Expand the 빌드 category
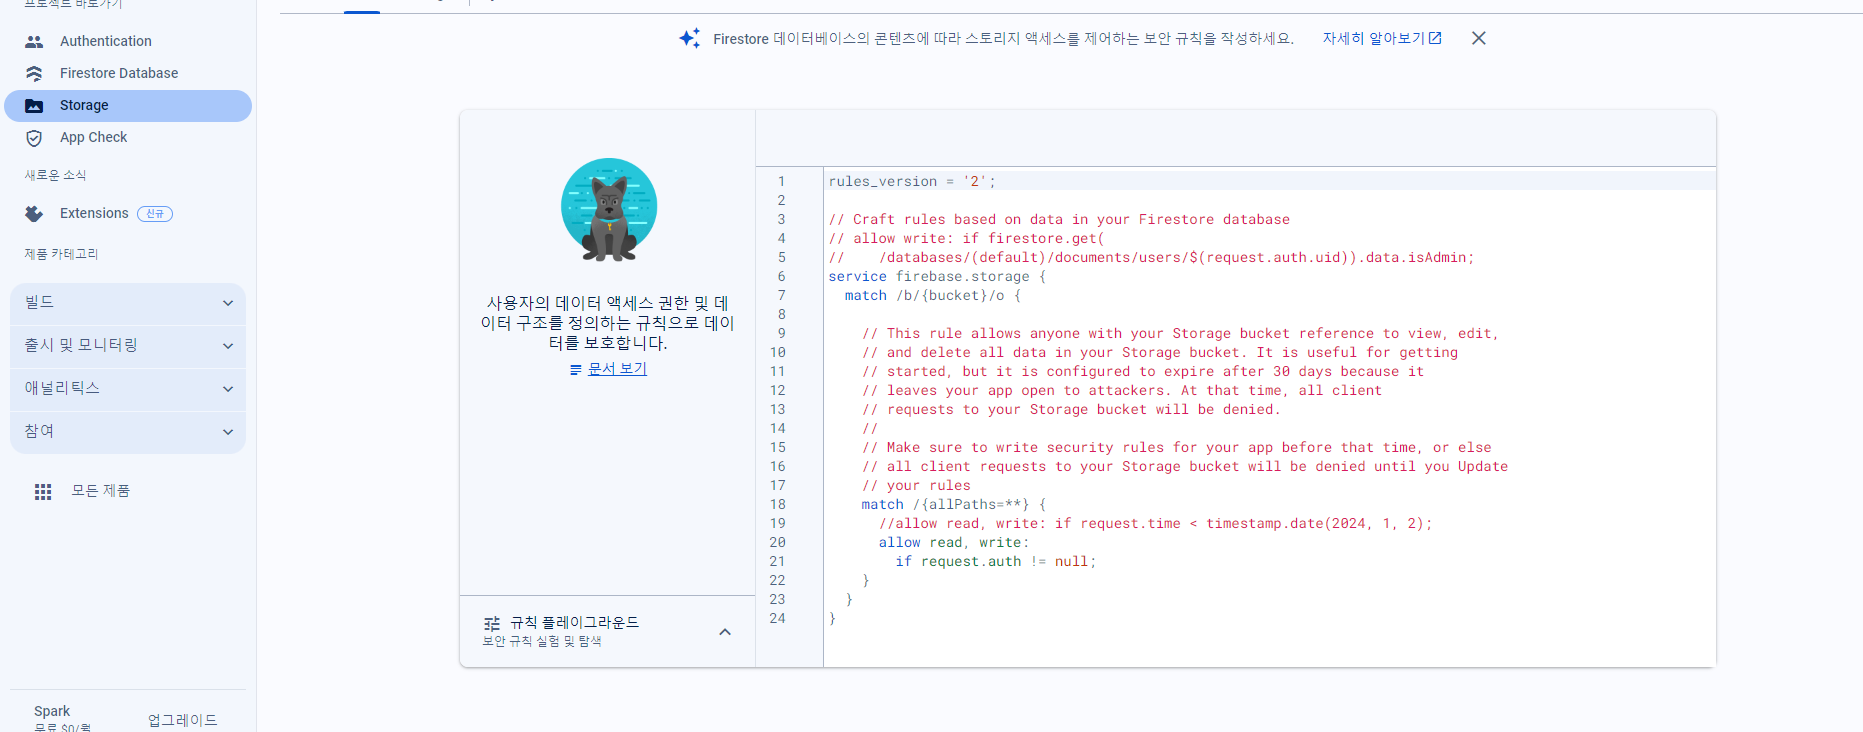Image resolution: width=1863 pixels, height=732 pixels. tap(128, 303)
